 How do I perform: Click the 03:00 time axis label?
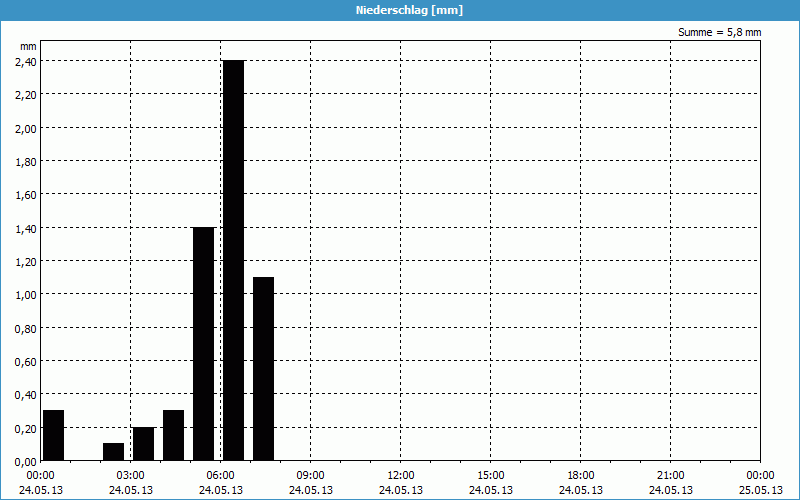[x=131, y=475]
